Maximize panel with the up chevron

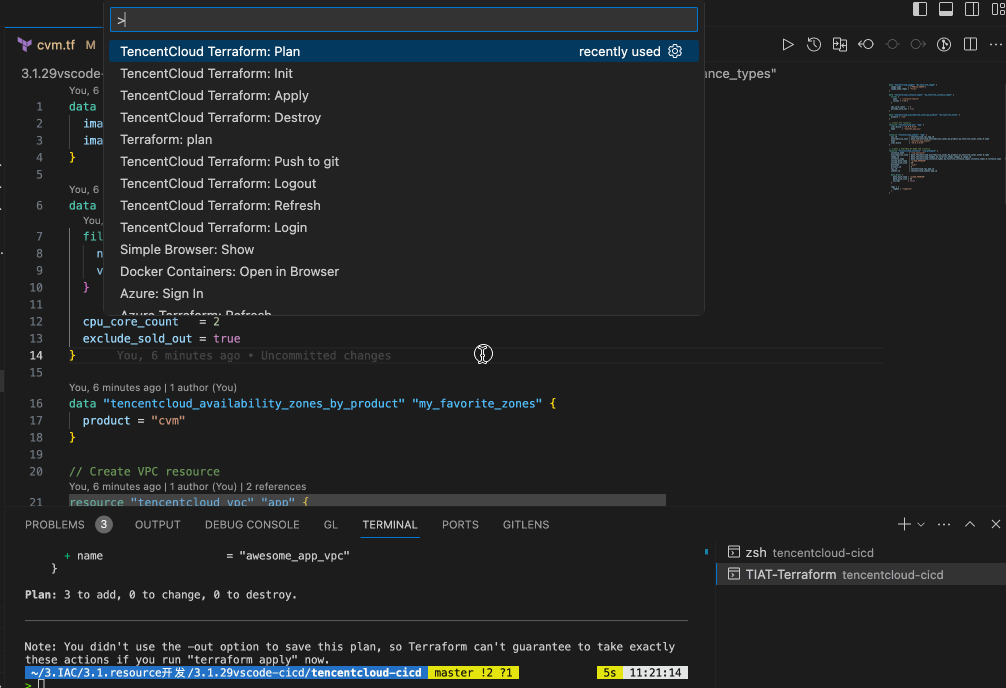click(x=970, y=524)
